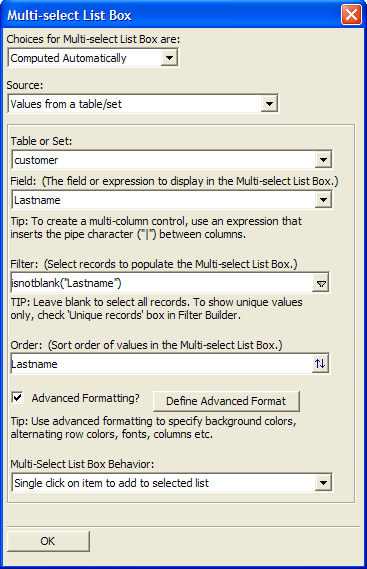The image size is (367, 569).
Task: Open the Filter Builder funnel icon
Action: [321, 283]
